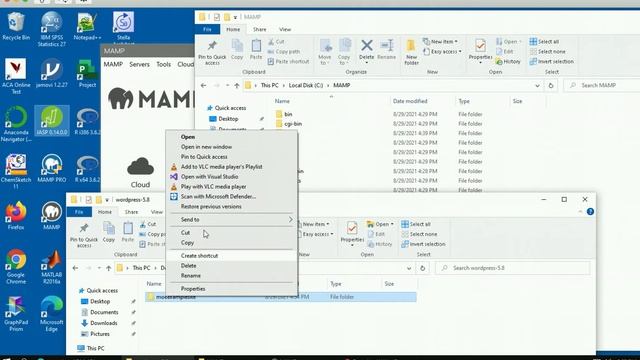The image size is (640, 360).
Task: Open the Open dropdown in wordpress-5.8 ribbon
Action: [x=380, y=224]
